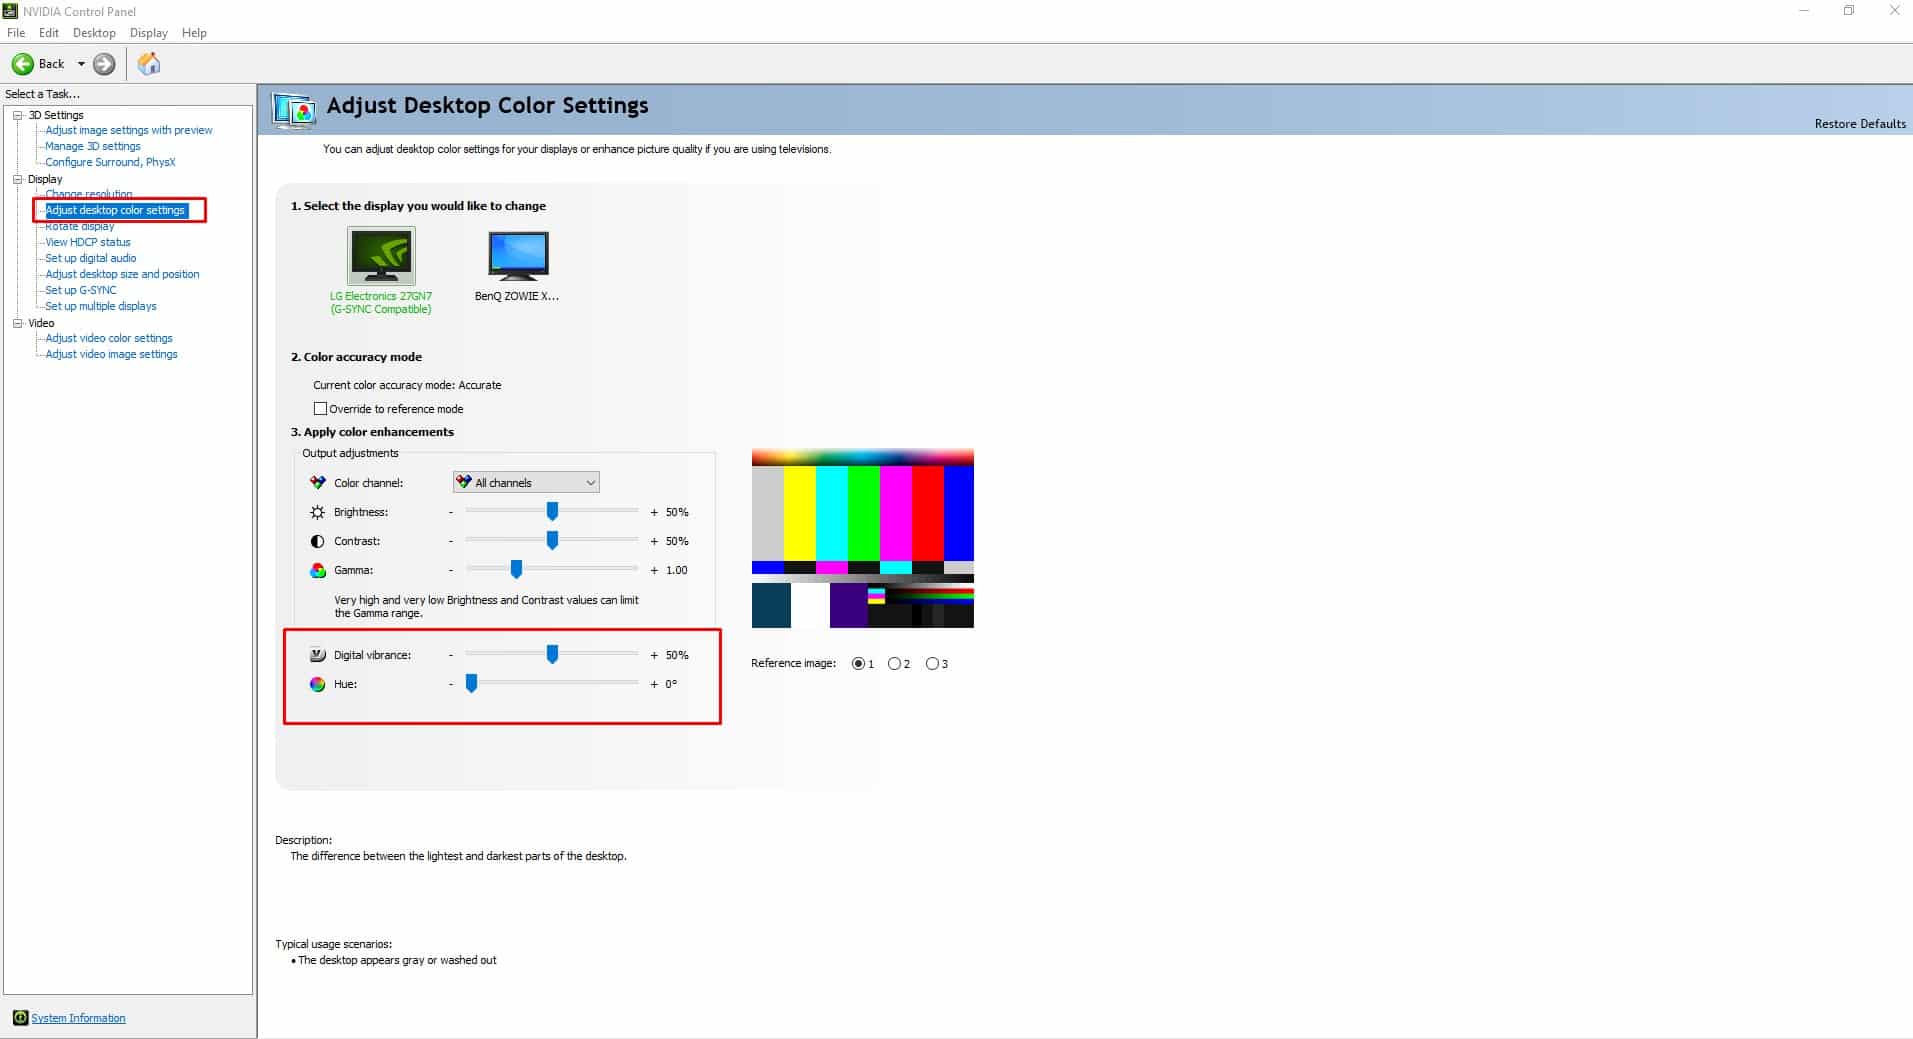1913x1039 pixels.
Task: Click the Color channel palette icon
Action: point(317,482)
